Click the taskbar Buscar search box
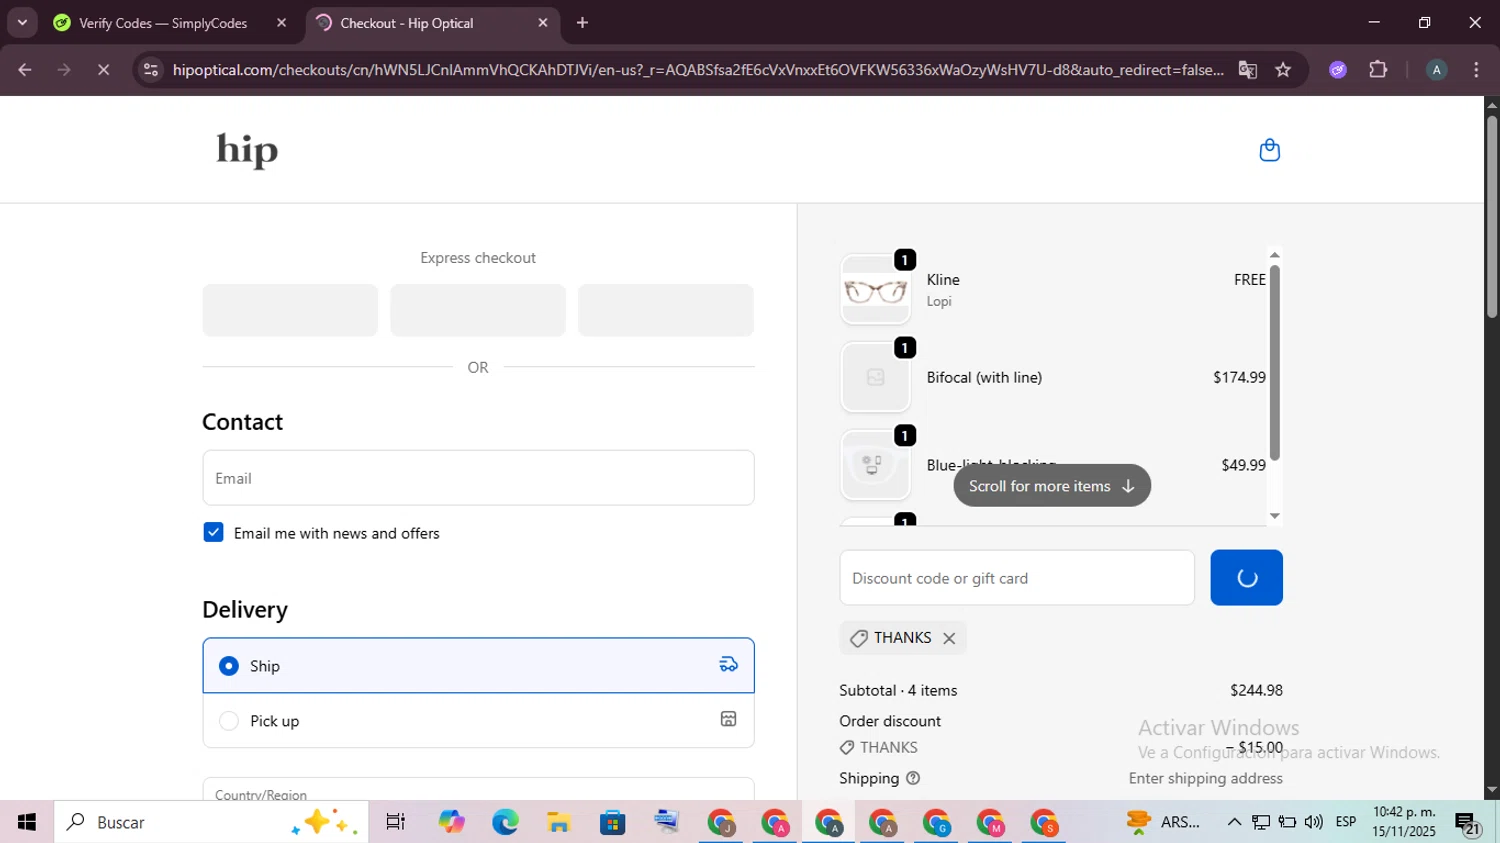Image resolution: width=1500 pixels, height=843 pixels. (x=211, y=822)
